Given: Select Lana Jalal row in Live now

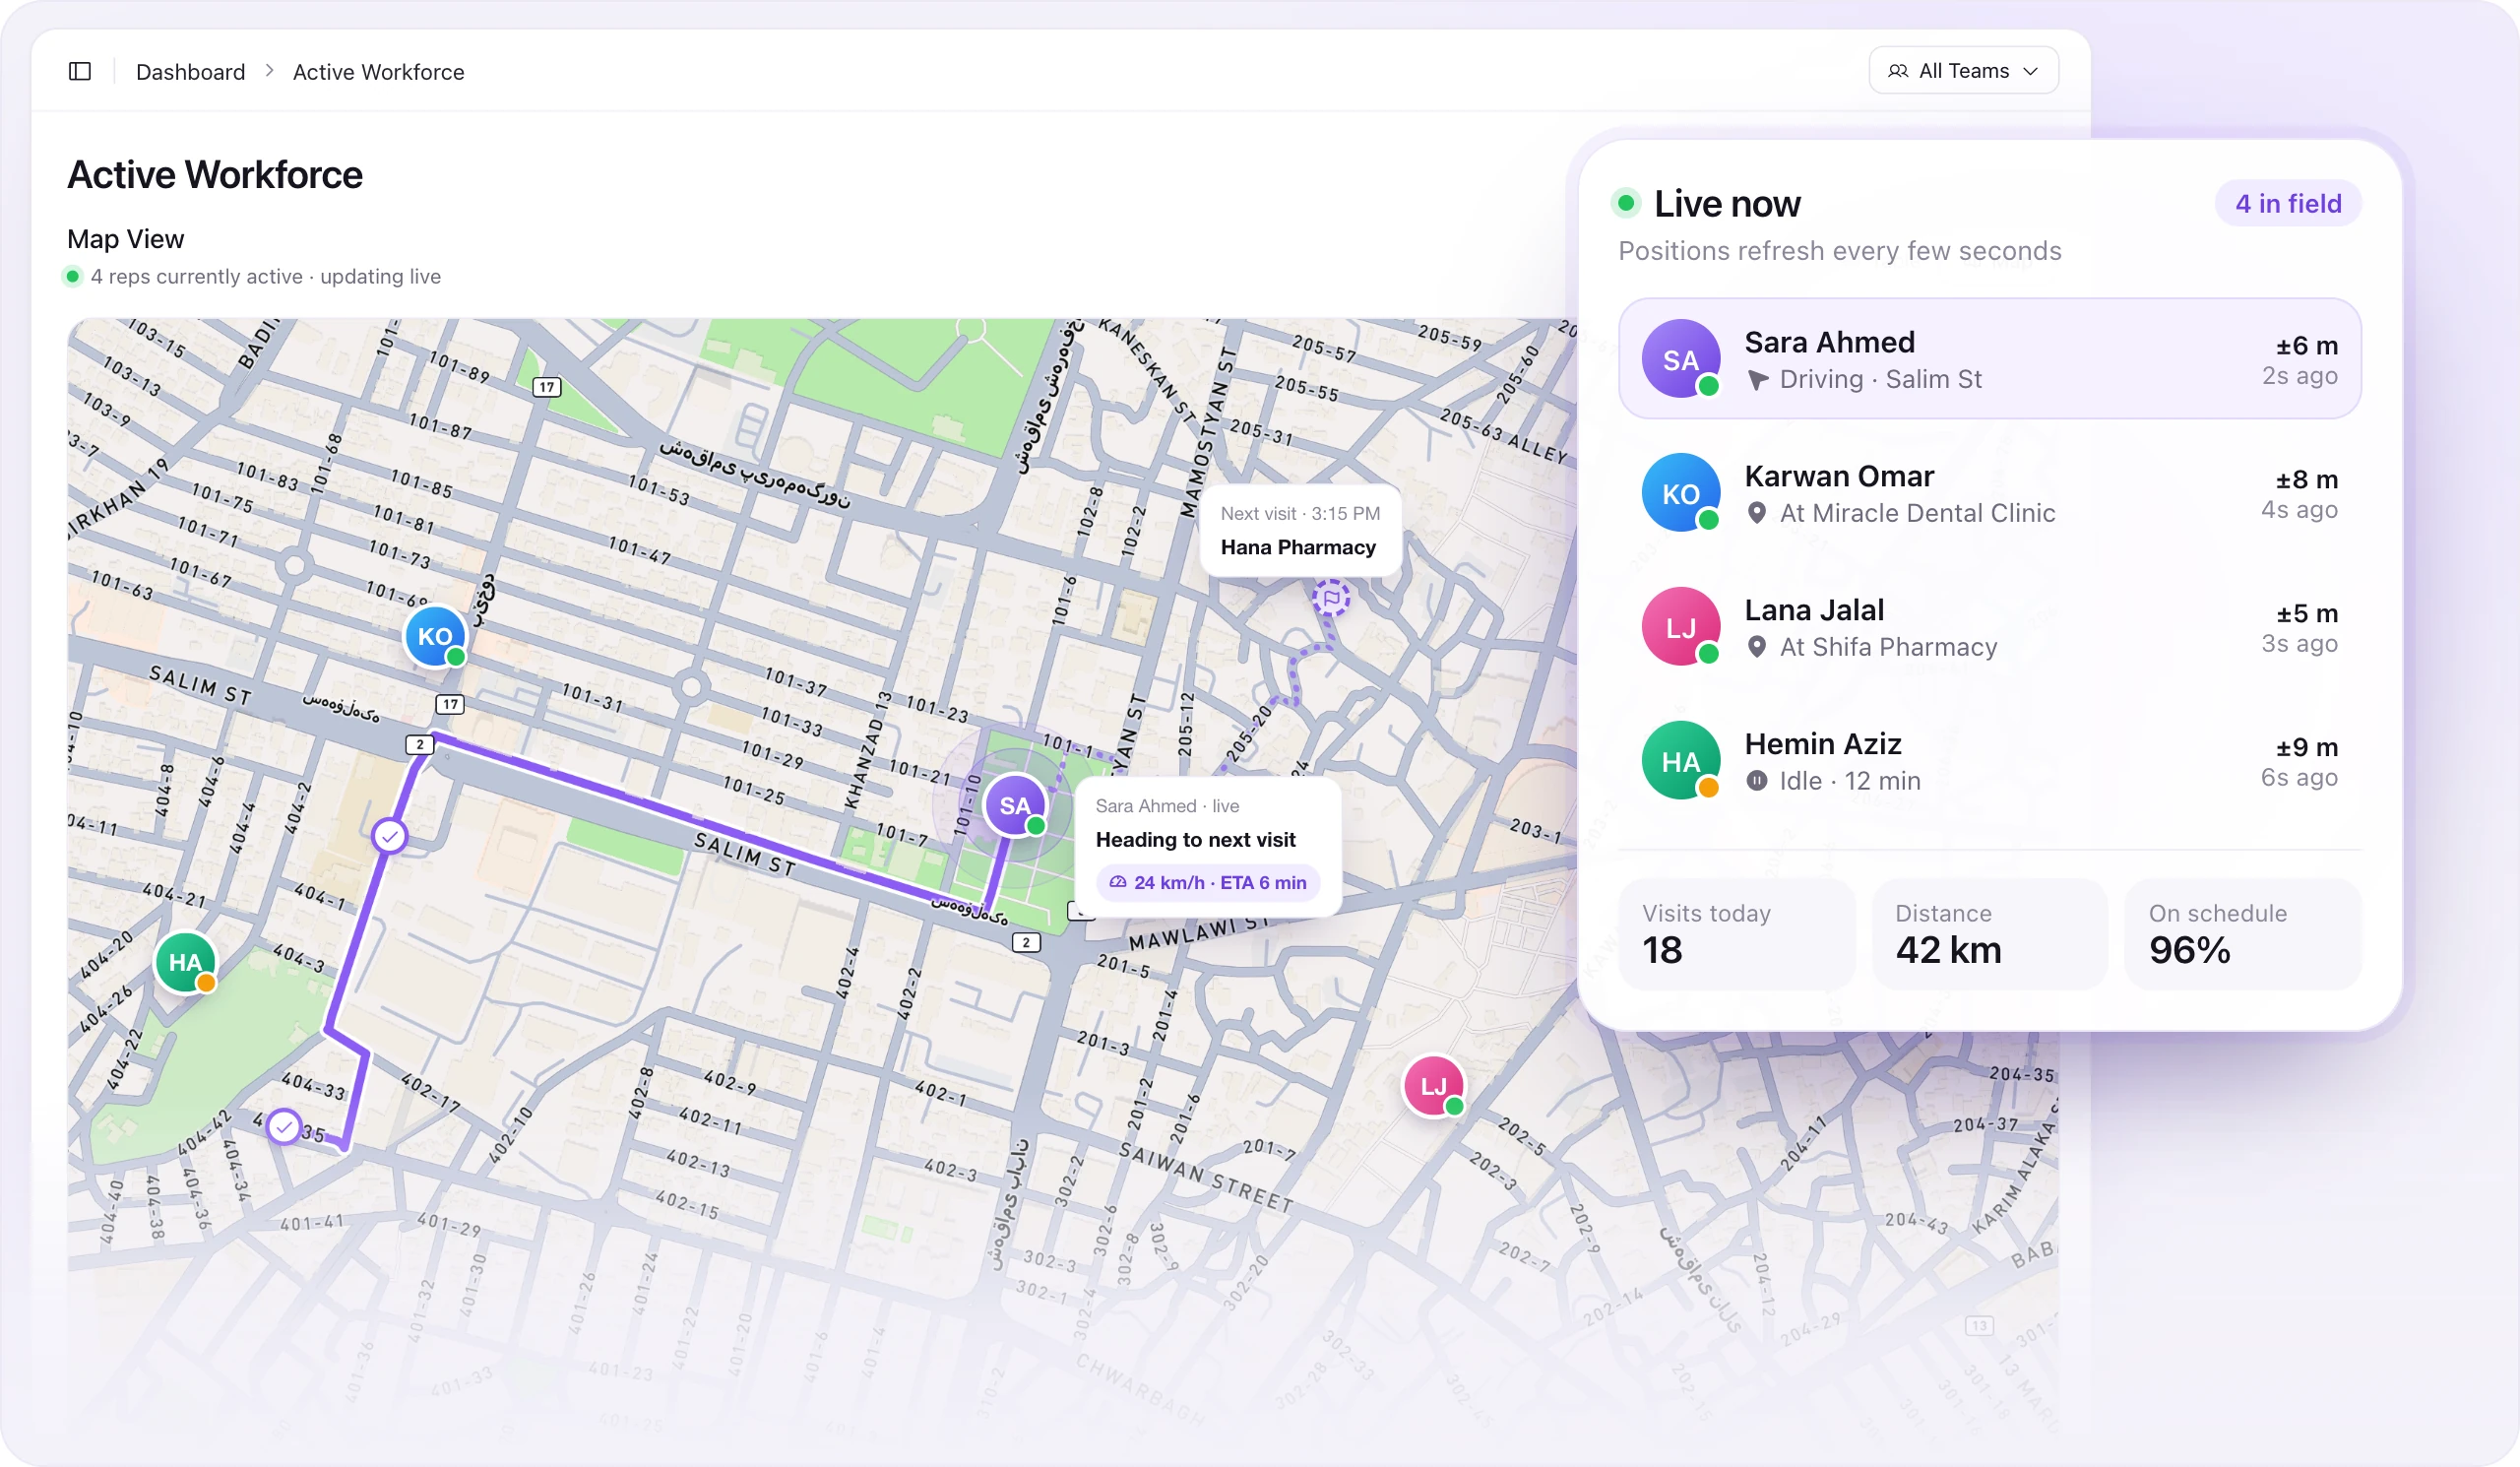Looking at the screenshot, I should [1989, 627].
